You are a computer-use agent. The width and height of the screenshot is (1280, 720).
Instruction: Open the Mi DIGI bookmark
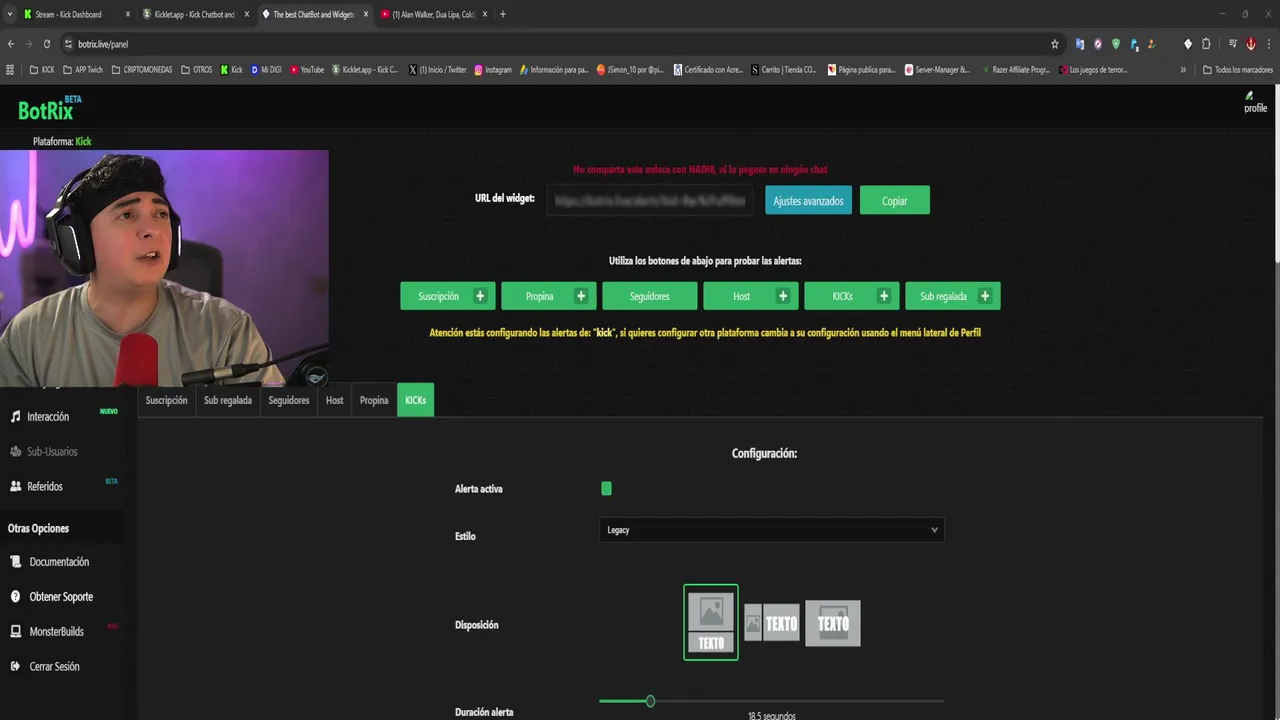(x=266, y=70)
